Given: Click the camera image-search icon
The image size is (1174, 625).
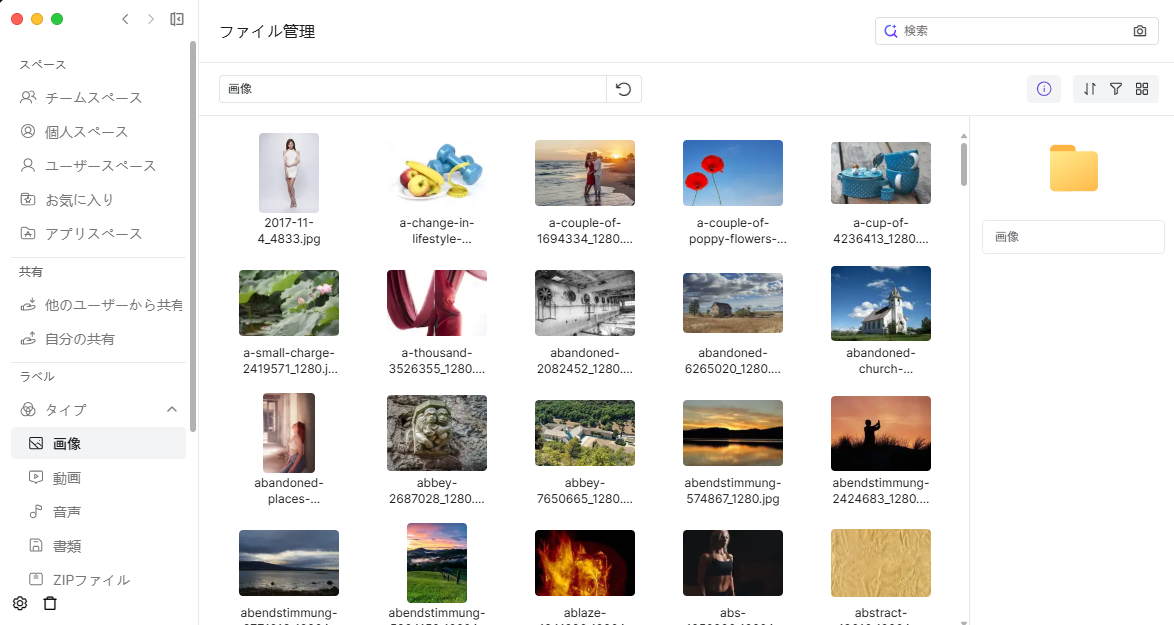Looking at the screenshot, I should coord(1140,31).
